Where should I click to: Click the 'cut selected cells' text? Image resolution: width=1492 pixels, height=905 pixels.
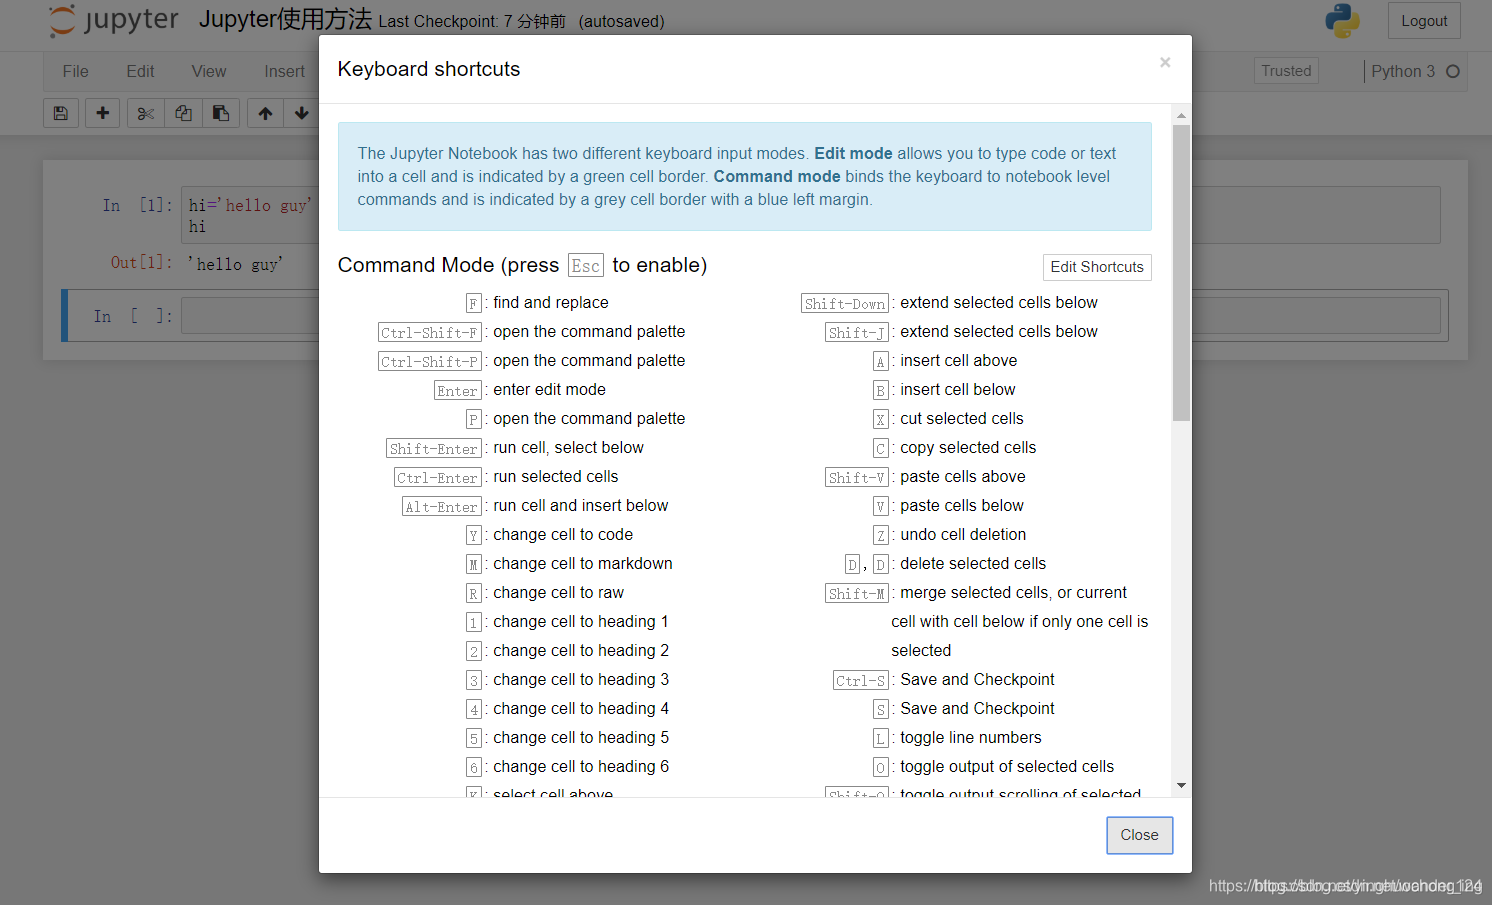pyautogui.click(x=962, y=419)
